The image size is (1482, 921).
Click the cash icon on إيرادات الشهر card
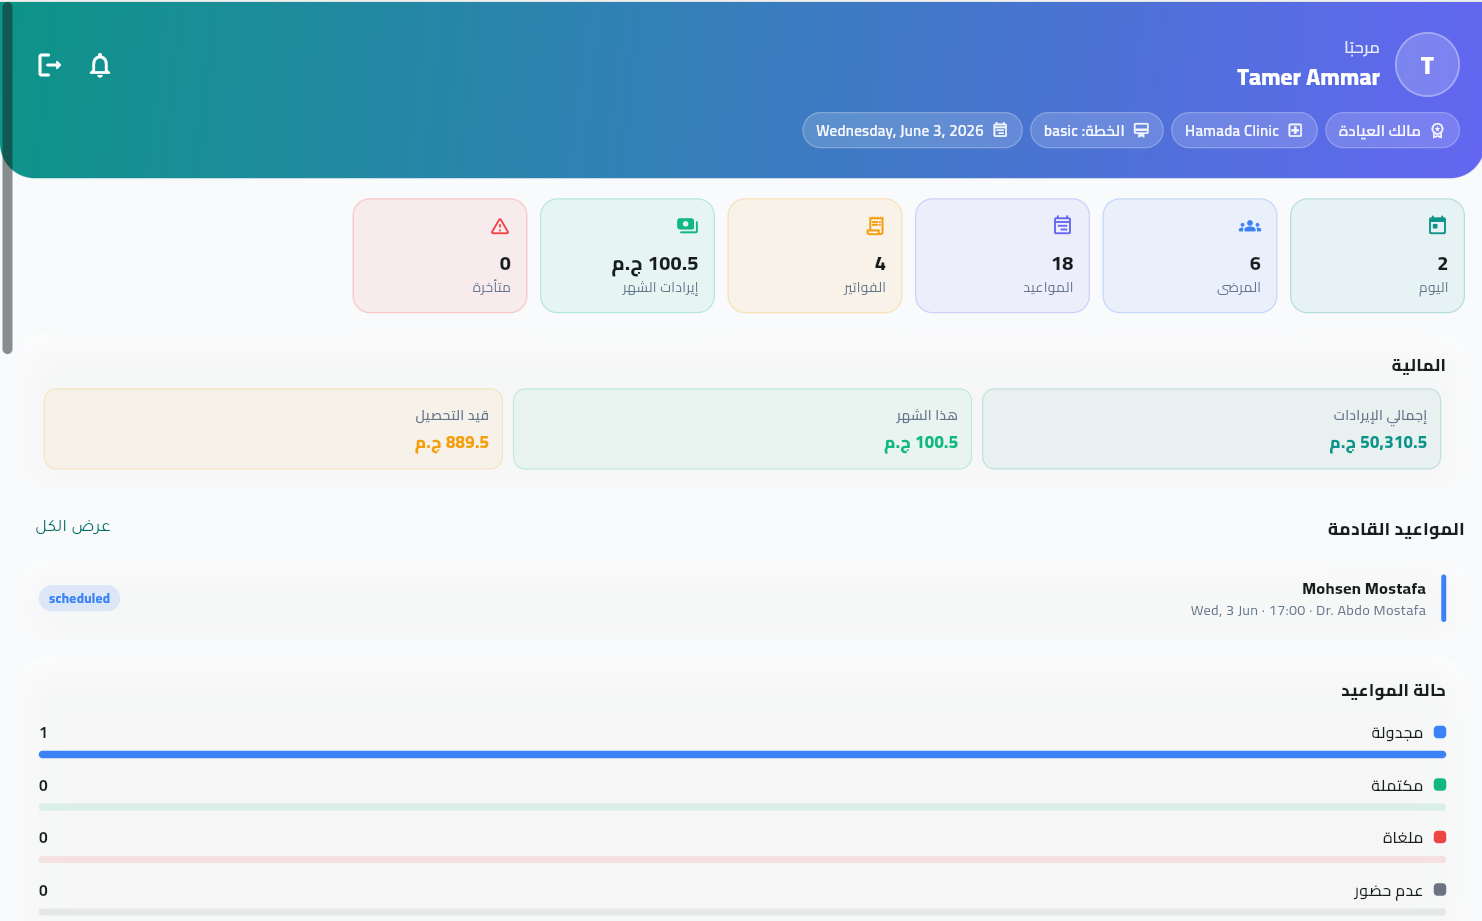[687, 226]
